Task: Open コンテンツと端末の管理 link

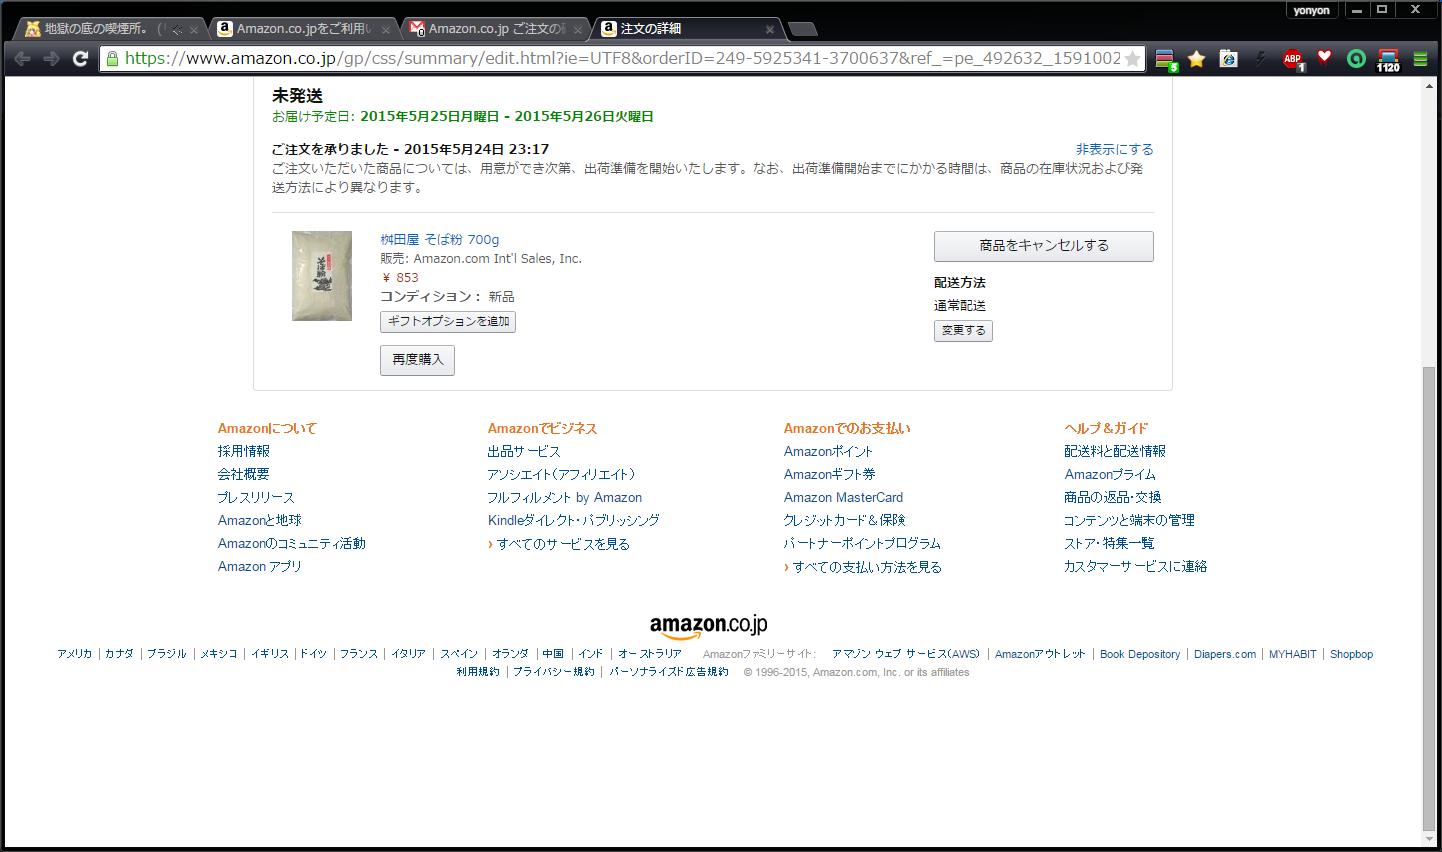Action: (1129, 520)
